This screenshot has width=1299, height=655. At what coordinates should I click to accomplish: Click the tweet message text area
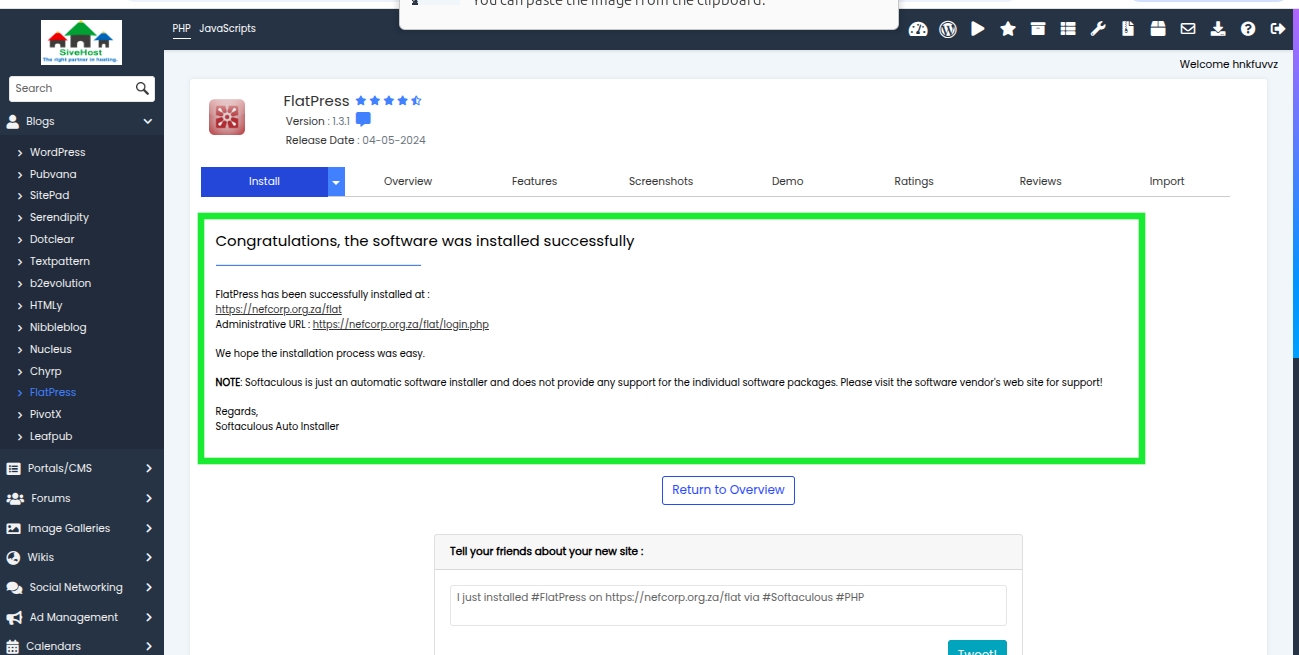728,605
